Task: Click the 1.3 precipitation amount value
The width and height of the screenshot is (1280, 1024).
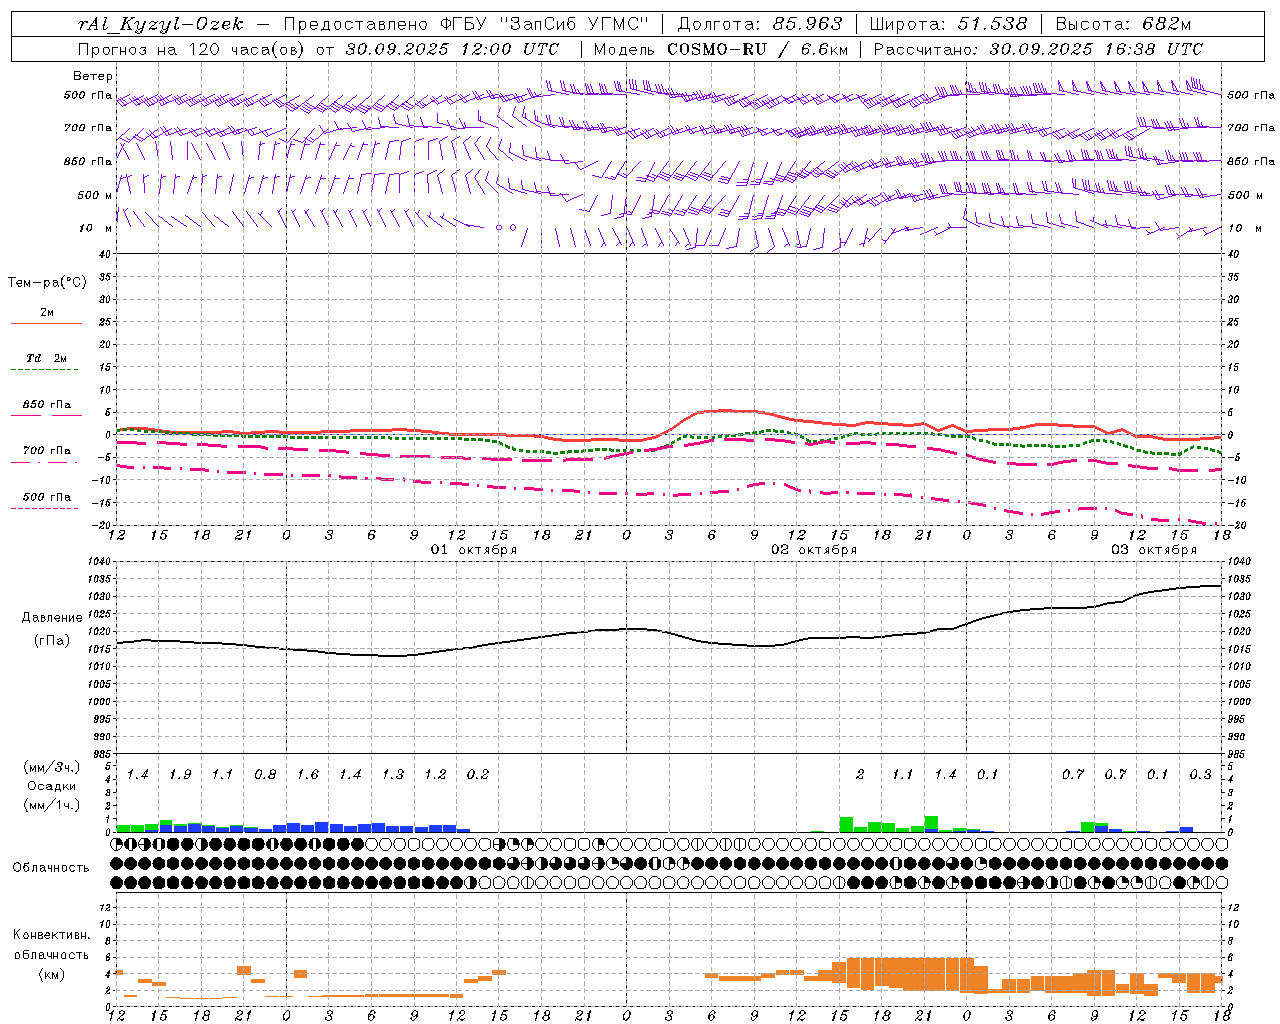Action: pyautogui.click(x=393, y=775)
